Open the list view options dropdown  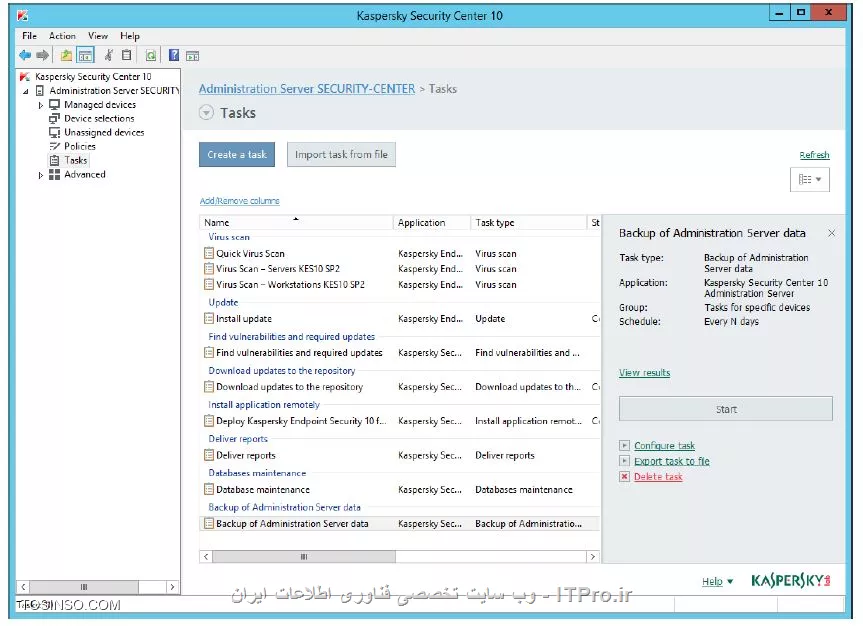pos(810,179)
